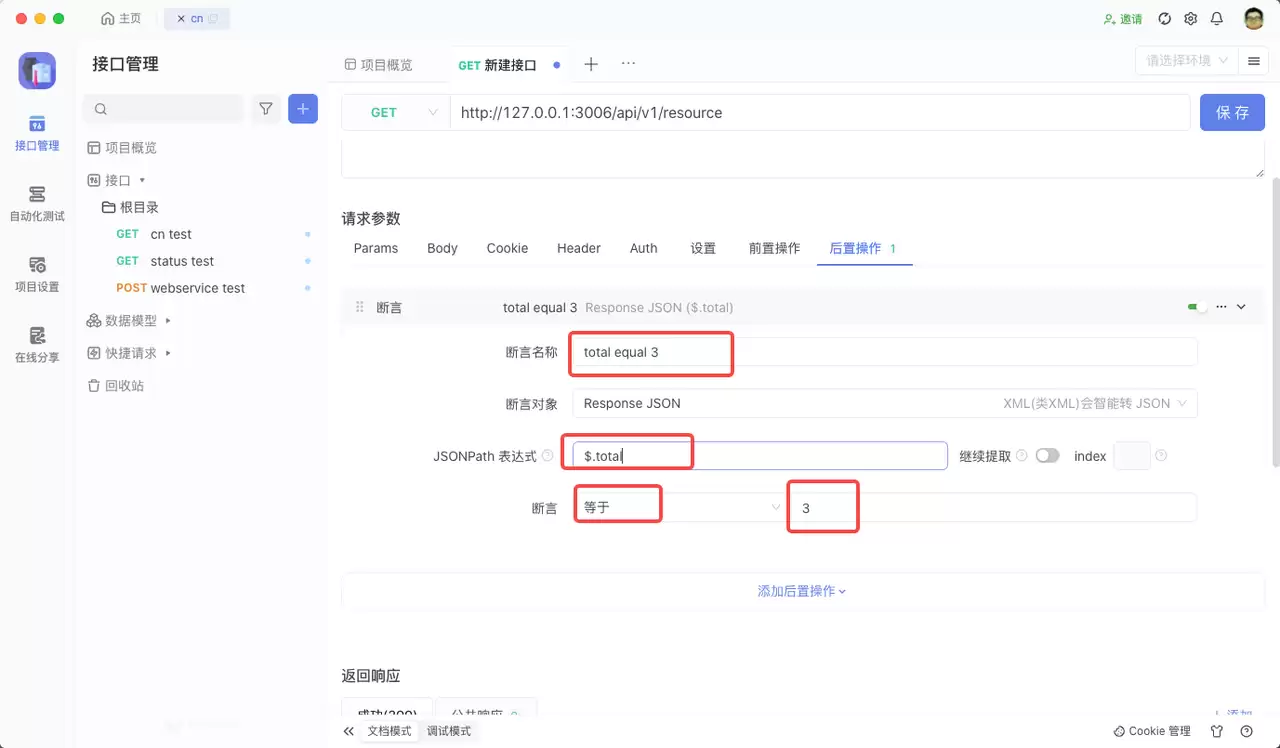Open 自动化测试 in the sidebar
This screenshot has width=1280, height=748.
pos(37,203)
